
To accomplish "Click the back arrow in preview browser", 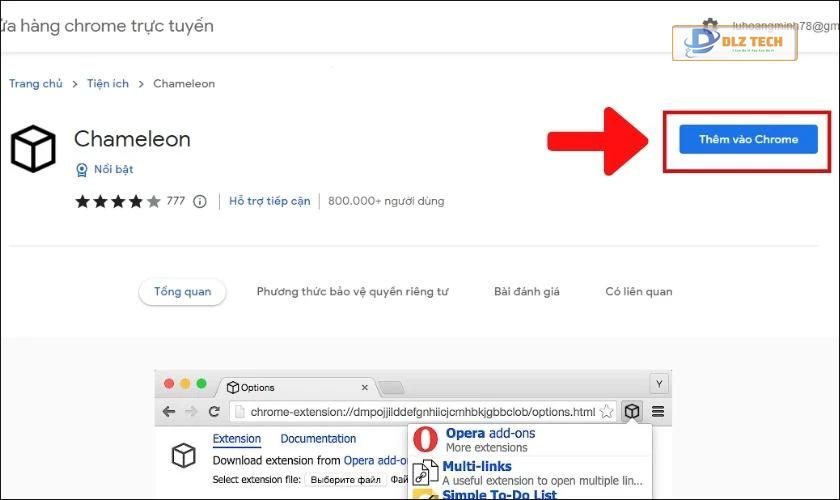I will [x=169, y=412].
